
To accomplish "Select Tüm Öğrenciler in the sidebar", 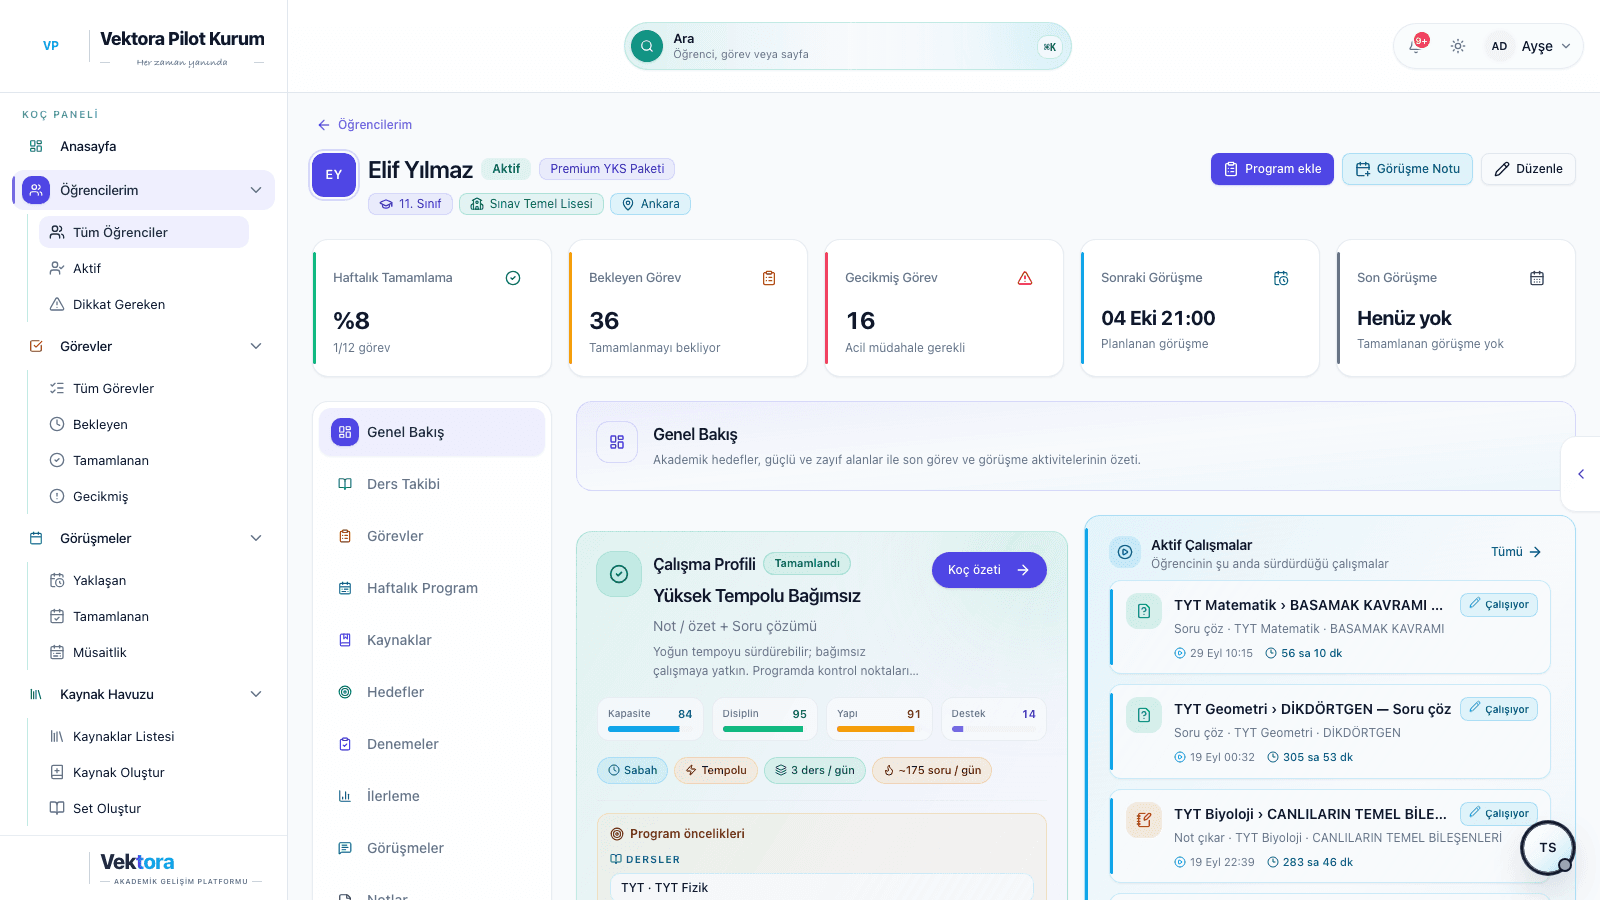I will (x=144, y=232).
